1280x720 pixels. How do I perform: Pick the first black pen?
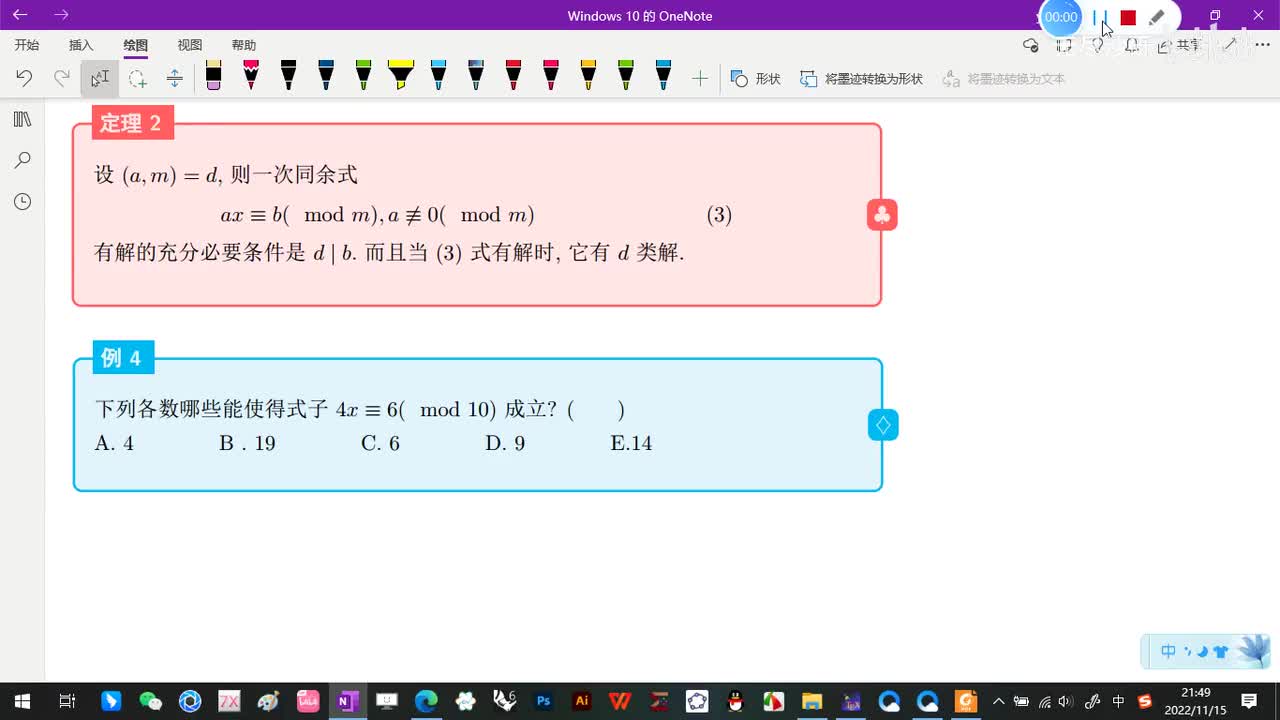(x=288, y=75)
